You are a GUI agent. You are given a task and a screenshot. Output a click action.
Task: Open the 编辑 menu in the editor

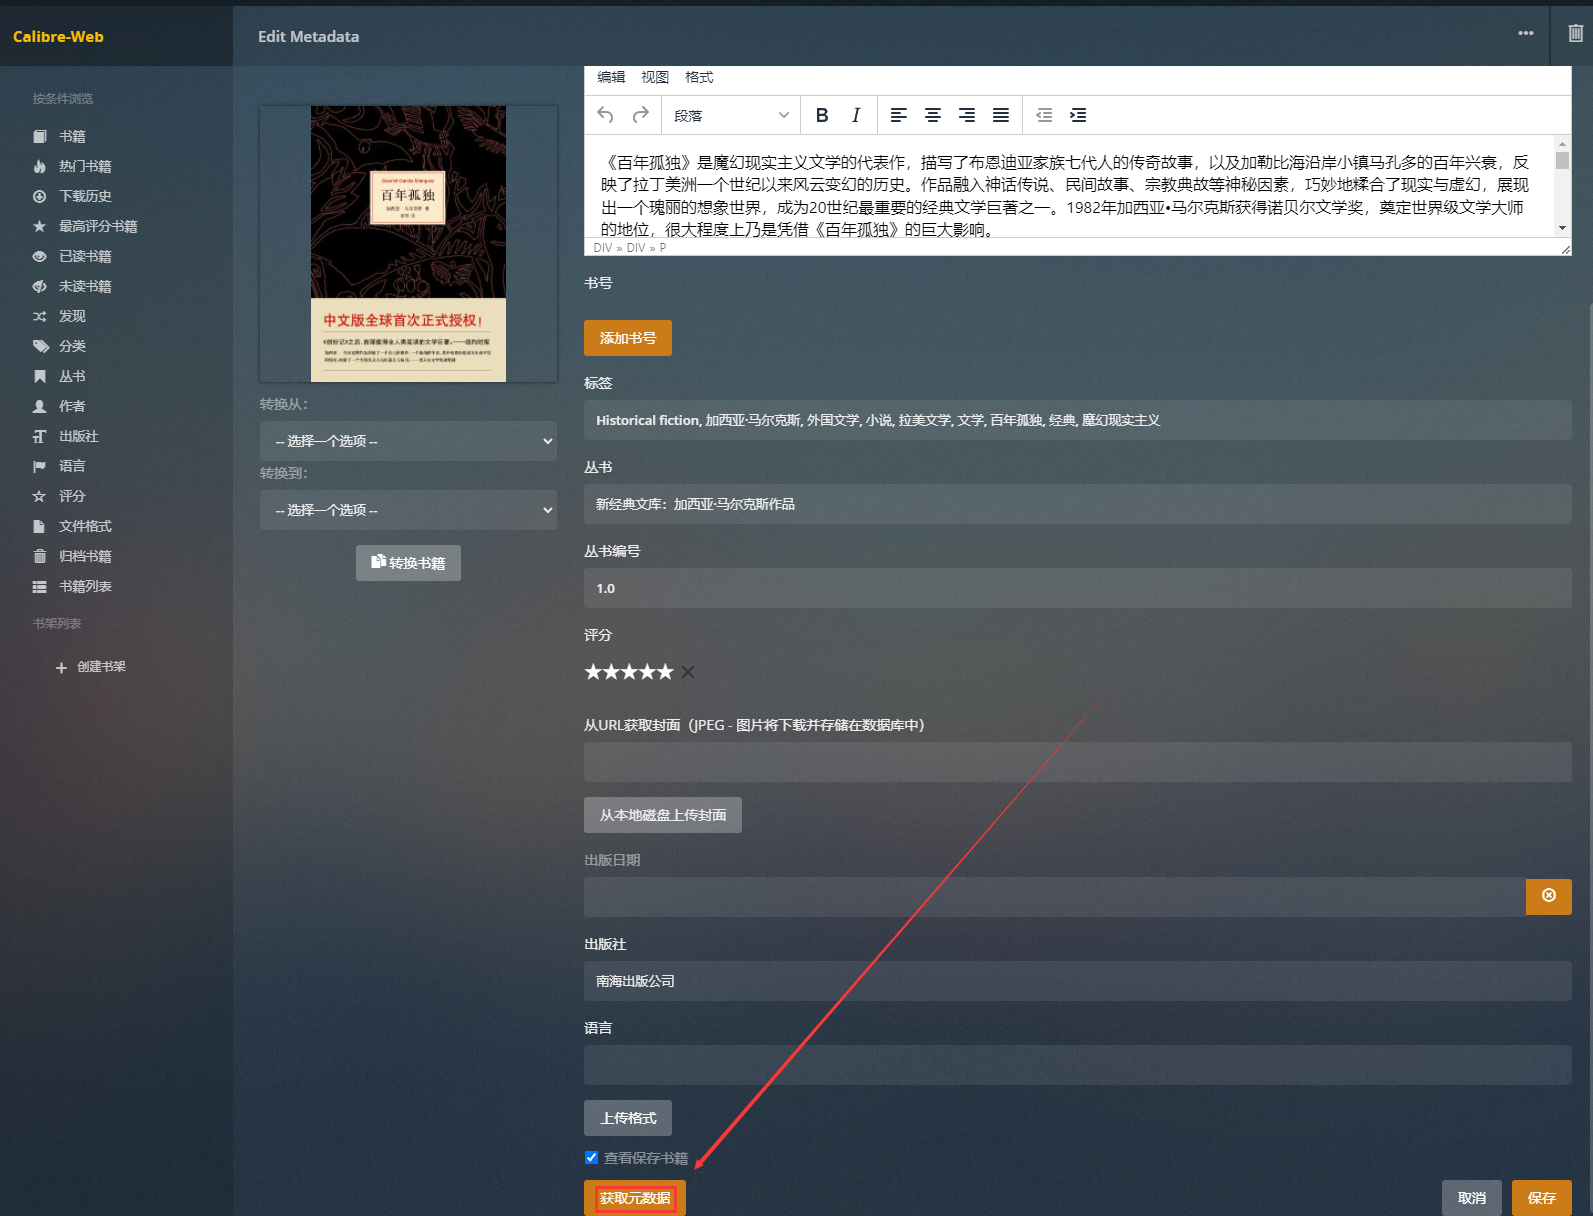611,77
